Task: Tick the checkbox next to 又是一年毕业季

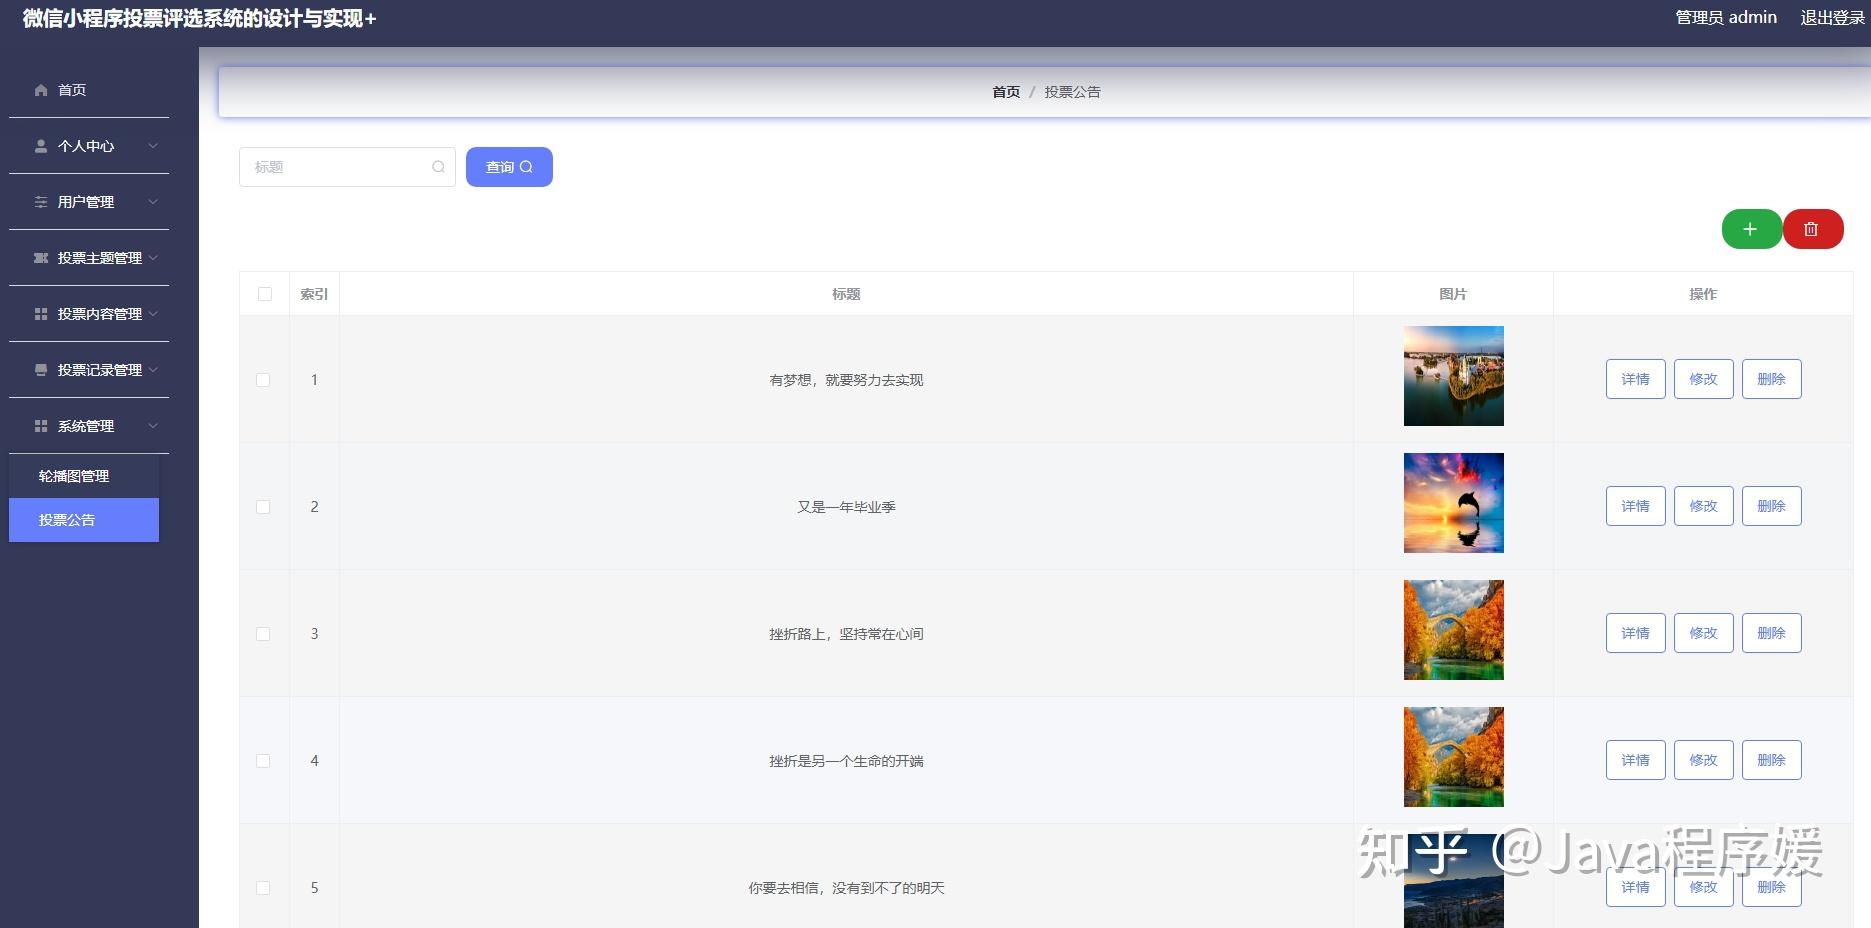Action: 263,507
